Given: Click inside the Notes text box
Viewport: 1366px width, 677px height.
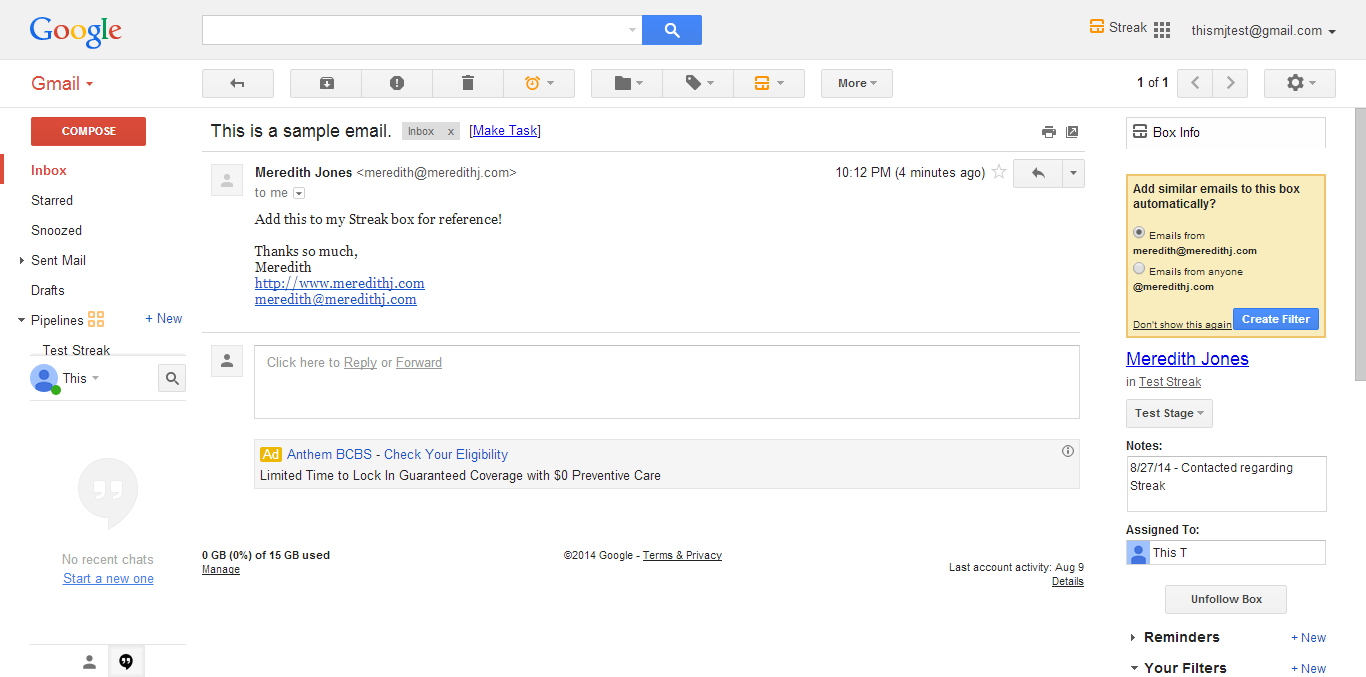Looking at the screenshot, I should click(x=1226, y=484).
